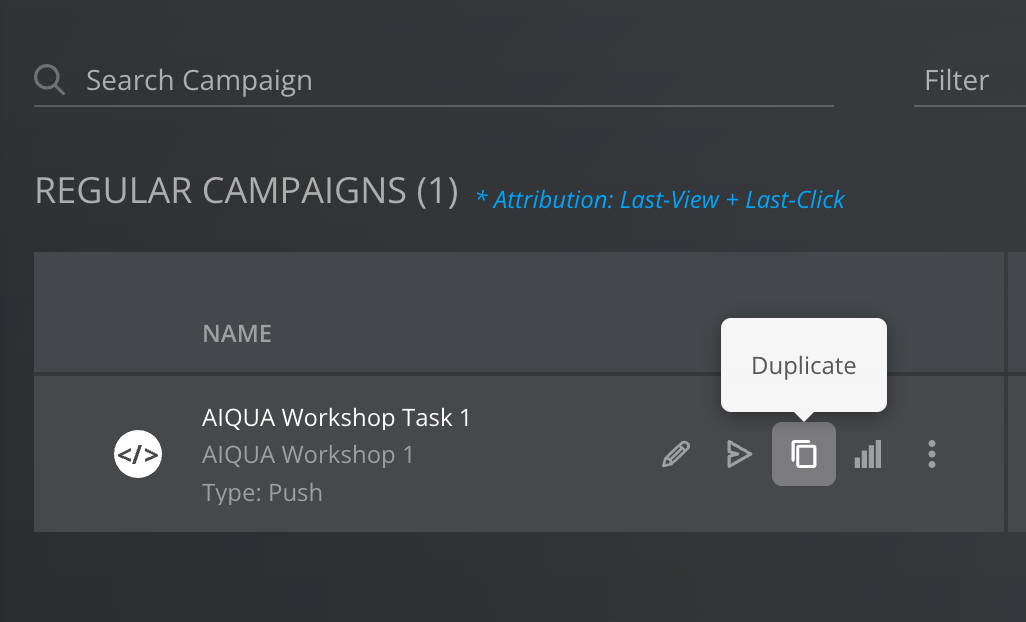Select the send campaign paper-plane icon

coord(739,454)
